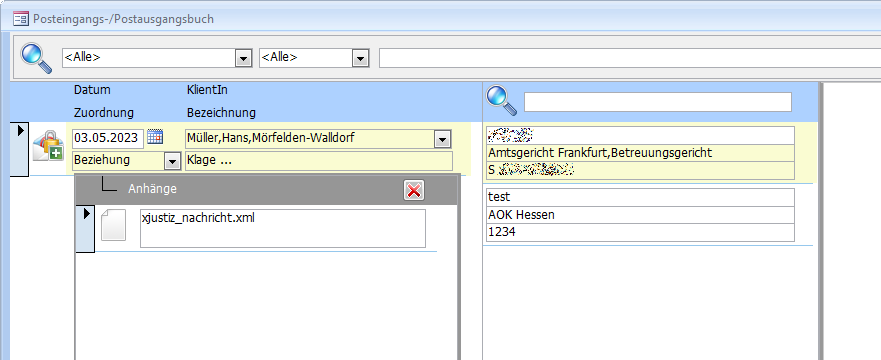
Task: Expand the KlientIn dropdown for Müller,Hans,Mörfelden-Walldorf
Action: [443, 139]
